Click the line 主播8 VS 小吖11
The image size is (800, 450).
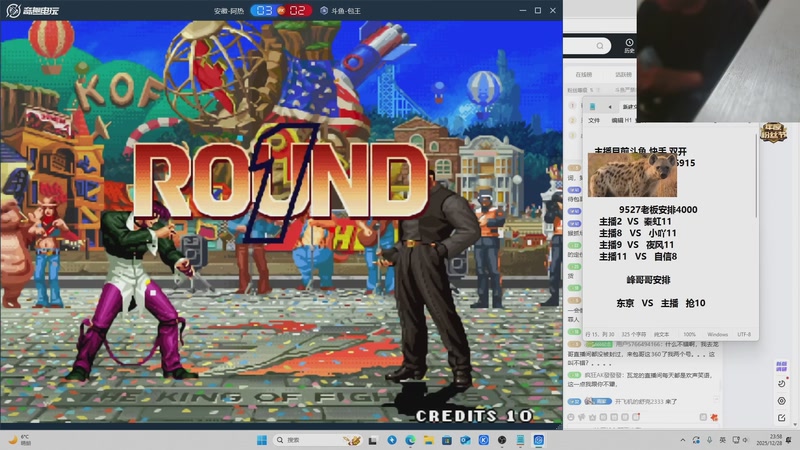(x=638, y=233)
